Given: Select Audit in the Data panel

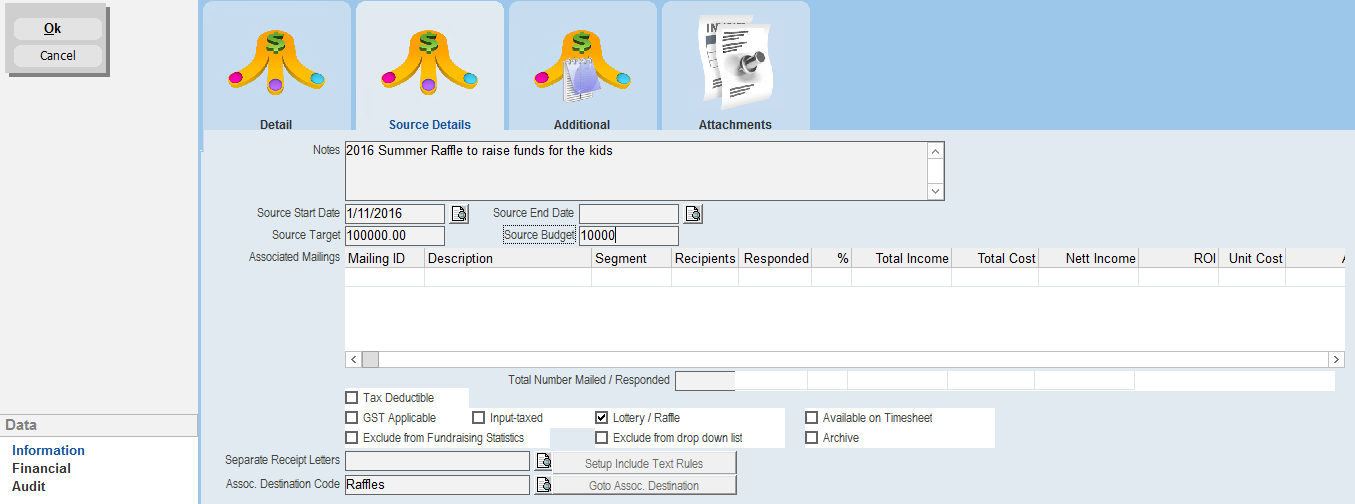Looking at the screenshot, I should click(x=29, y=486).
